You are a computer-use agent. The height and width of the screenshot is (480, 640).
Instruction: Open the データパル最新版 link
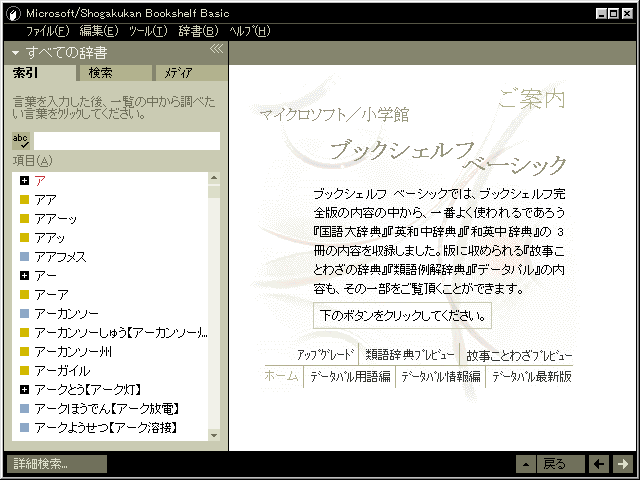pyautogui.click(x=532, y=376)
